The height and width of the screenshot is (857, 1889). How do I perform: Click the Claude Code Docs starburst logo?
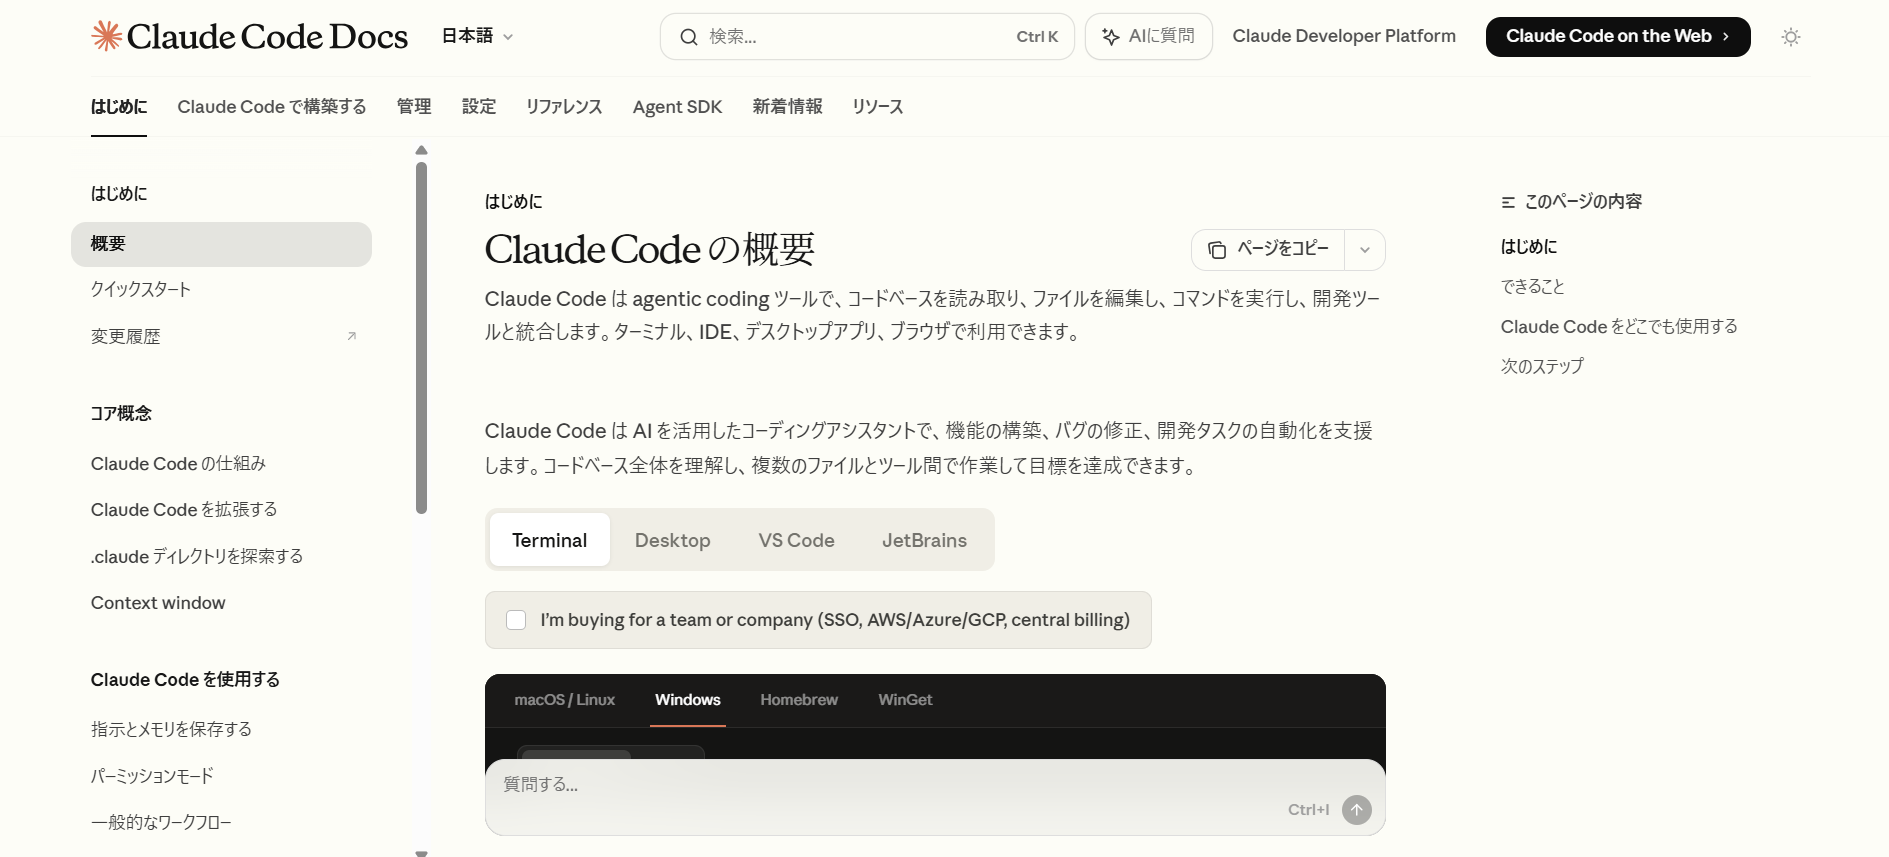106,36
